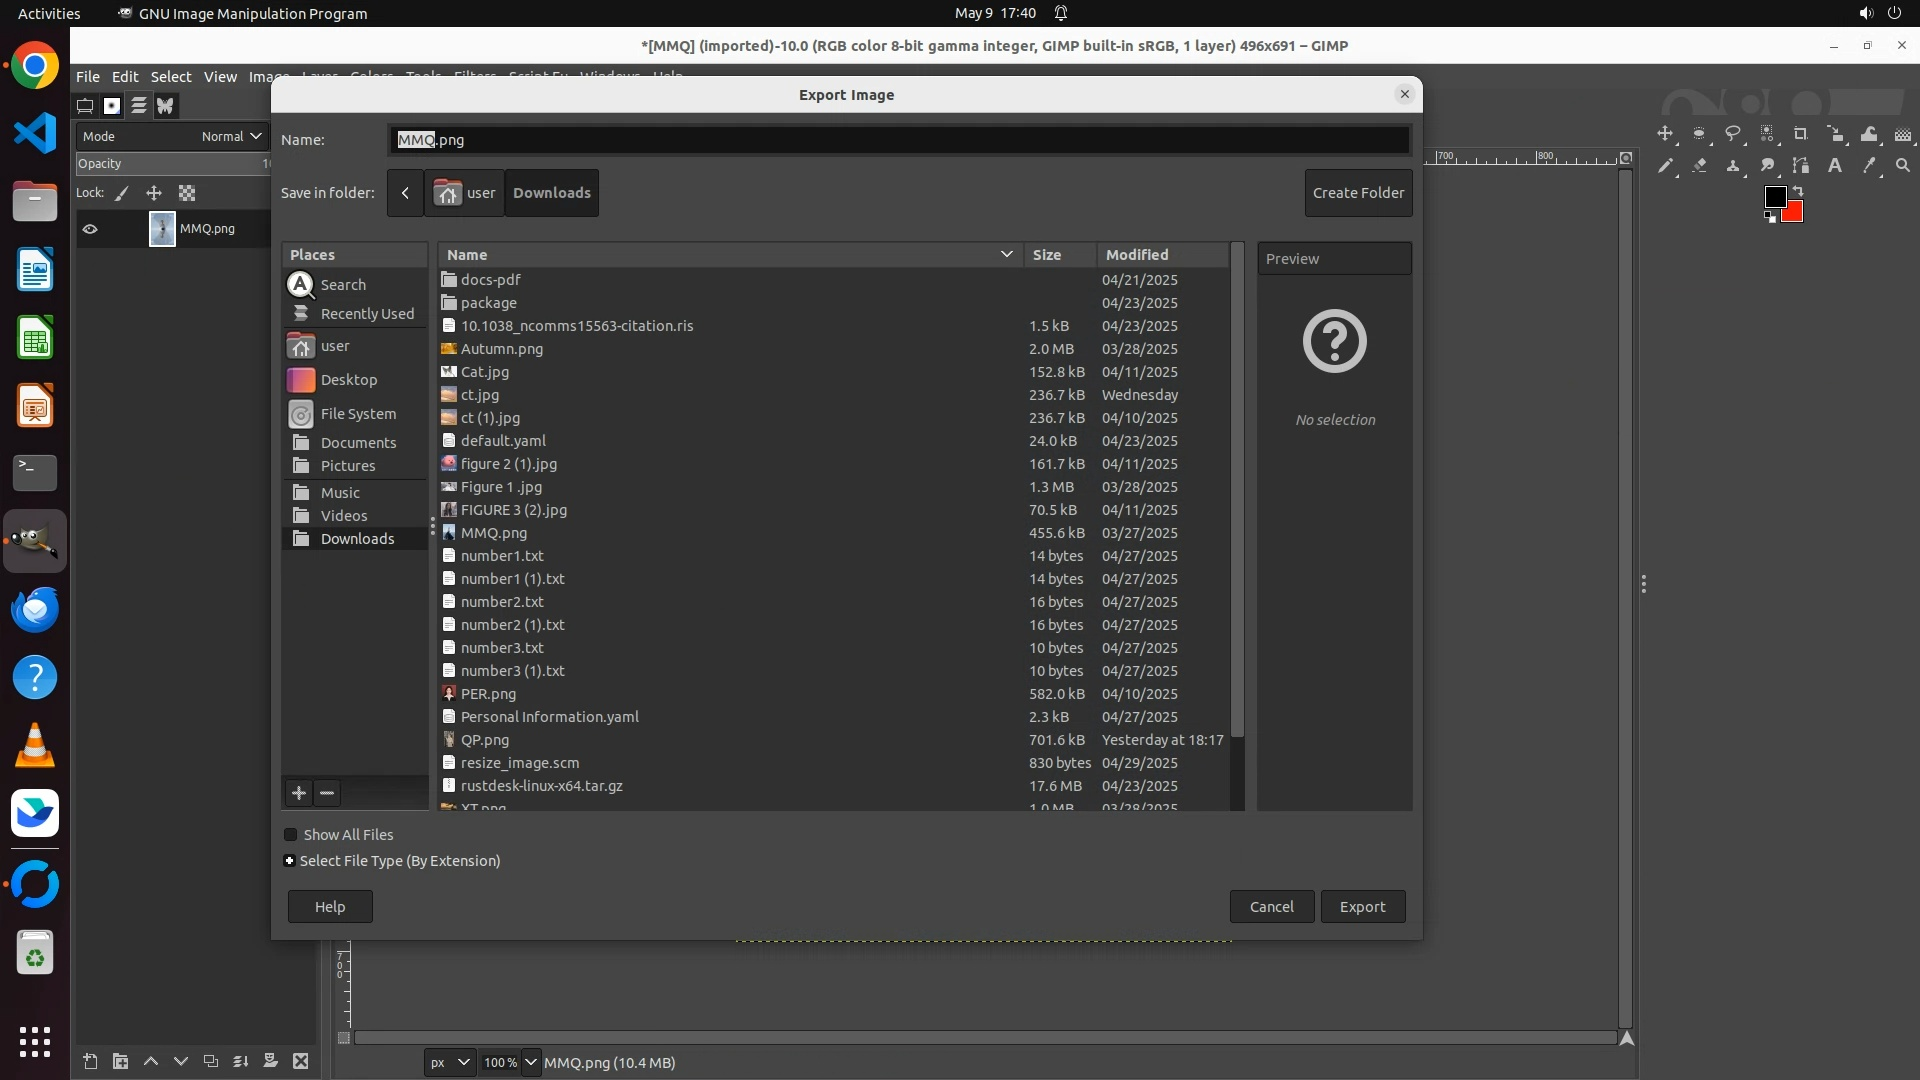
Task: Enable the Show All Files checkbox
Action: click(291, 835)
